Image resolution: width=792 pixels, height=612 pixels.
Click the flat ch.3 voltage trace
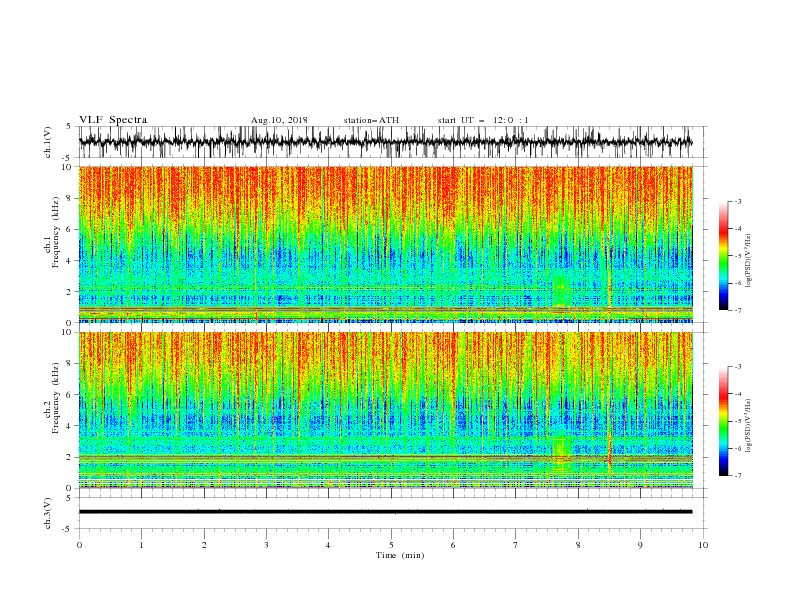tap(385, 512)
